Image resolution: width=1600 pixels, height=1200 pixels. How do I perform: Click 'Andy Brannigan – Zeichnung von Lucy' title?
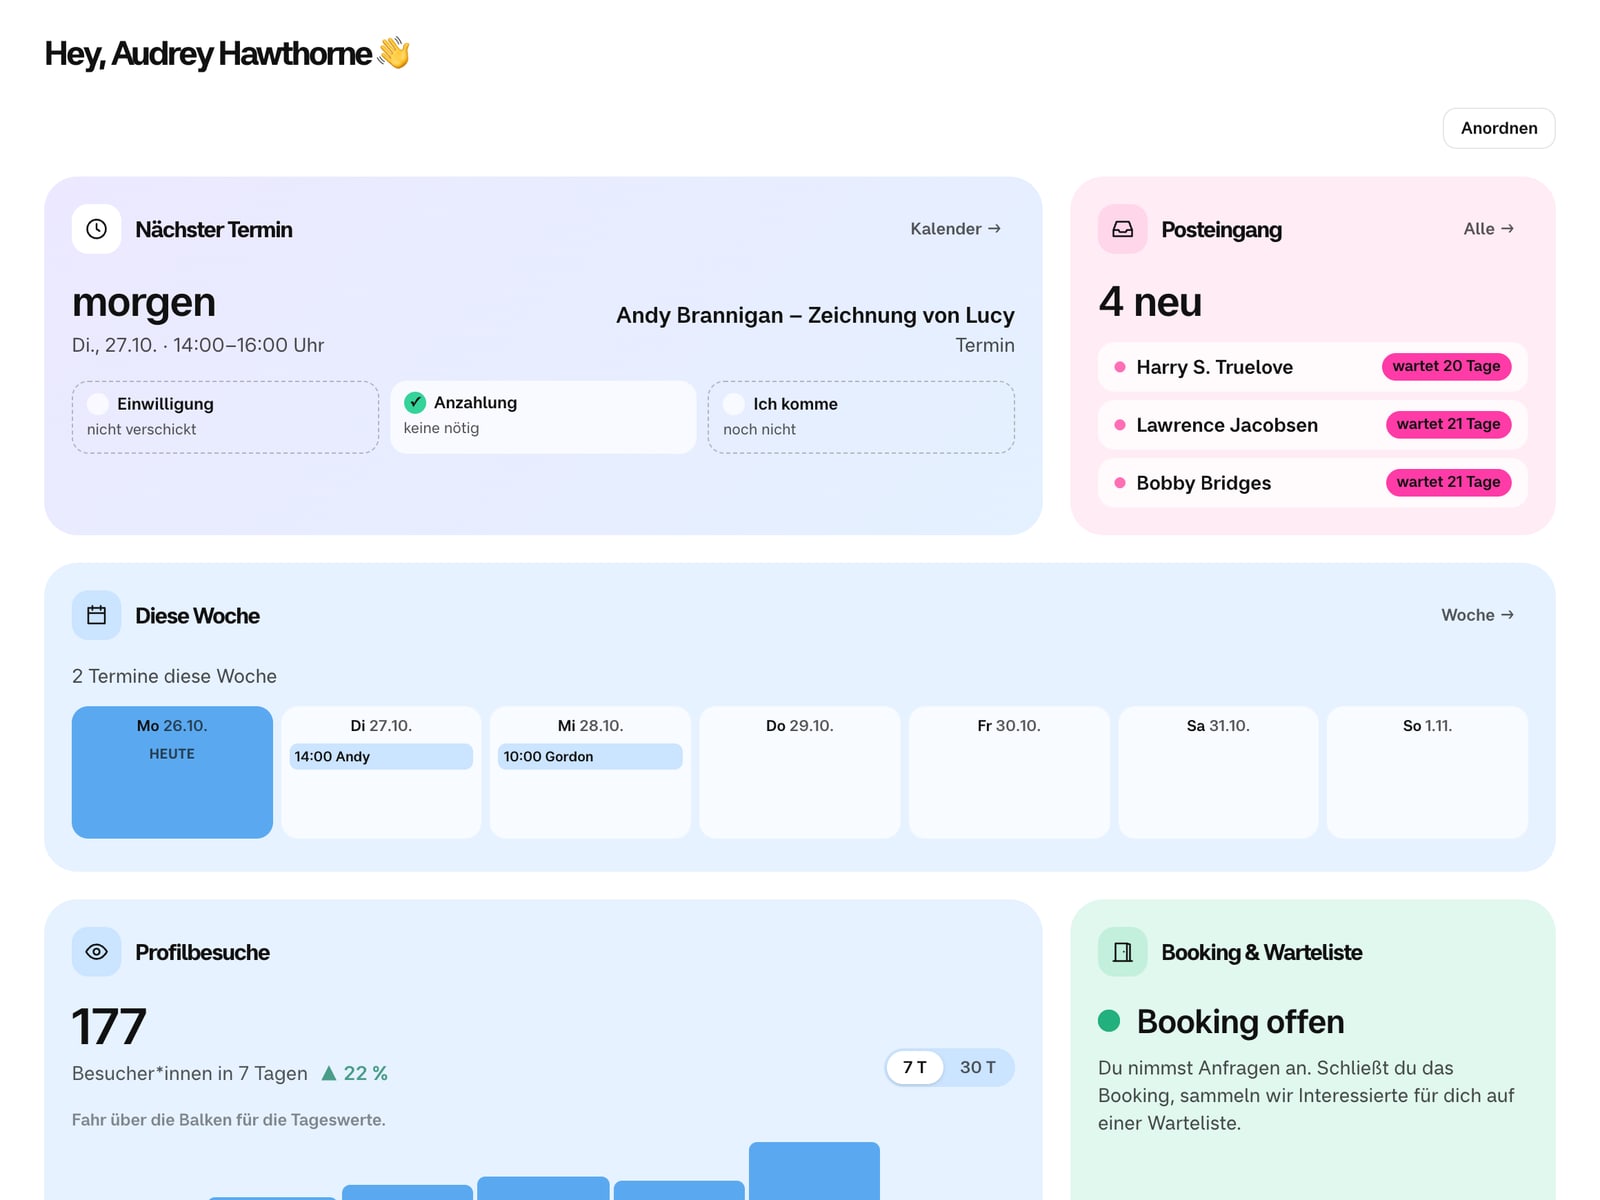(x=815, y=315)
